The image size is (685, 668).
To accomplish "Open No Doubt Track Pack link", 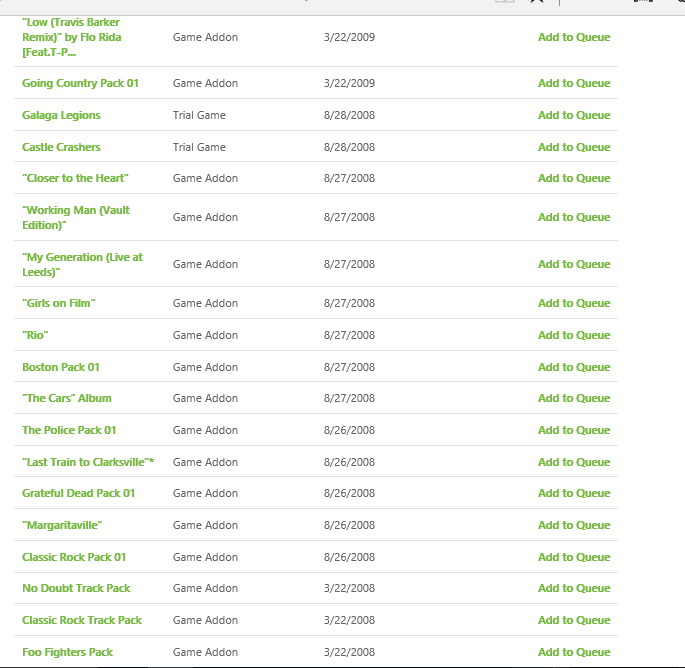I will click(x=76, y=588).
